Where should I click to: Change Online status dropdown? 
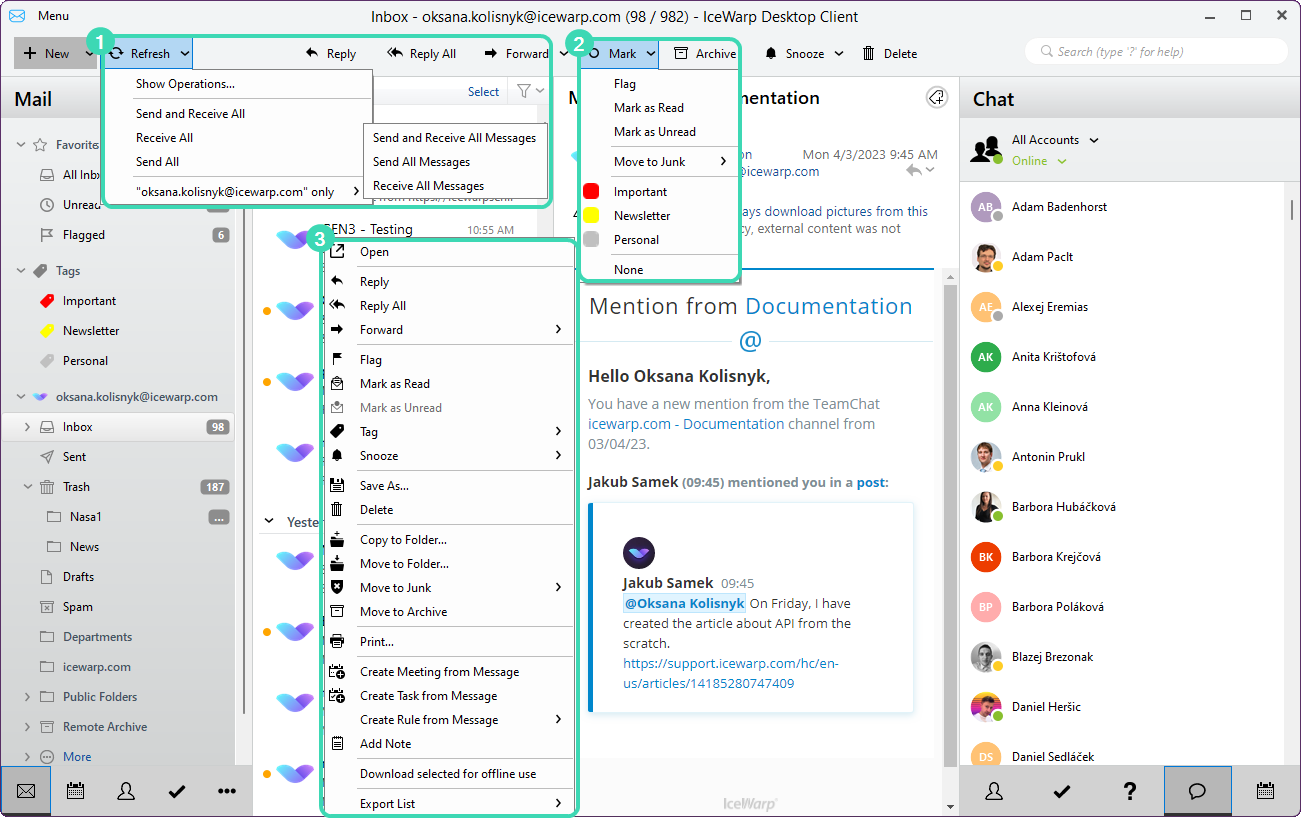point(1039,161)
